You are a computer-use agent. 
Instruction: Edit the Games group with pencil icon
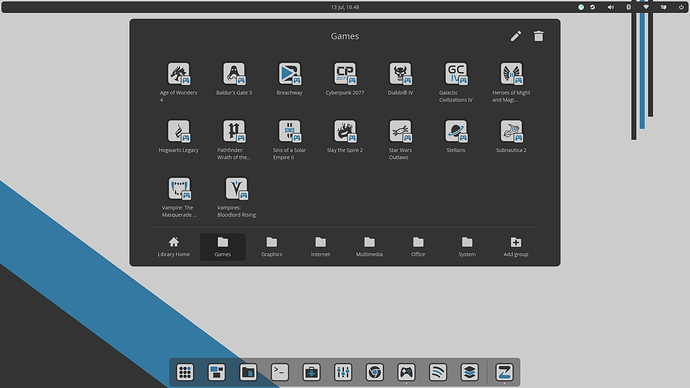pos(516,36)
